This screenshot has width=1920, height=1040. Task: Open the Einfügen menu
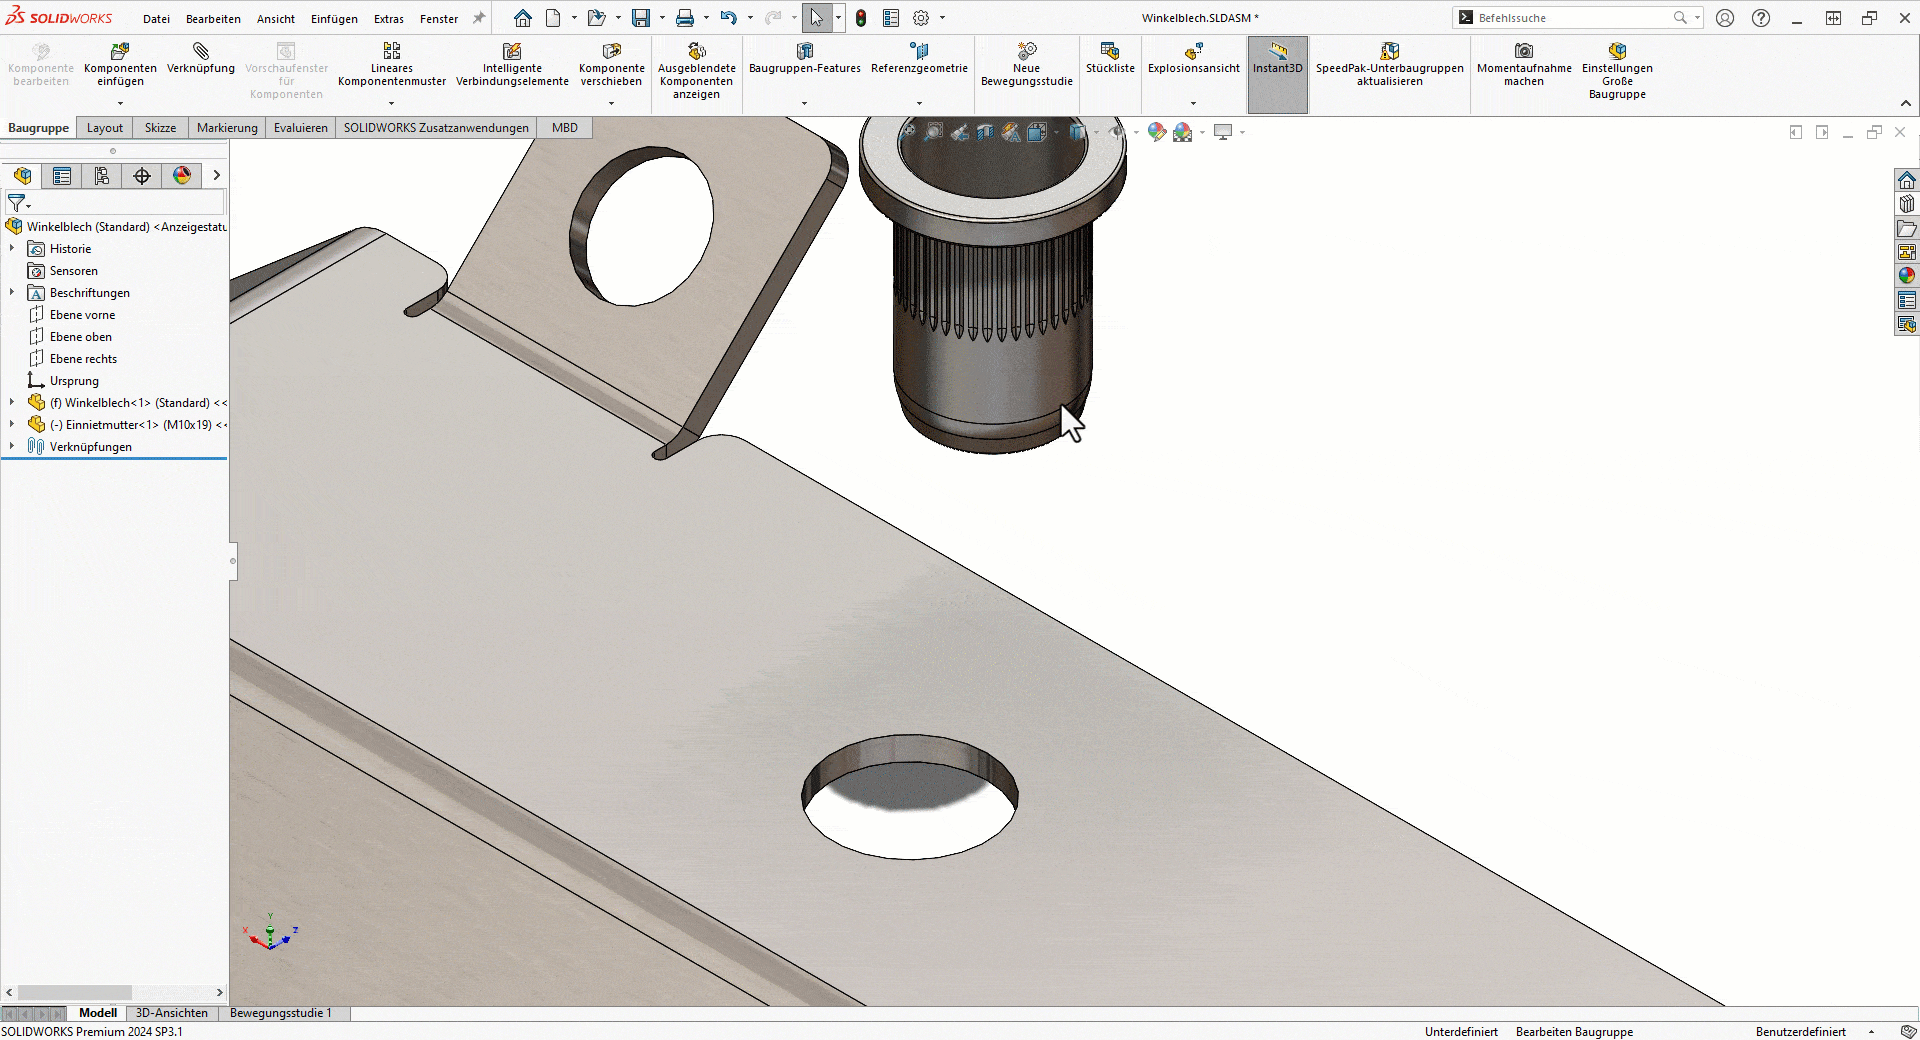point(334,19)
